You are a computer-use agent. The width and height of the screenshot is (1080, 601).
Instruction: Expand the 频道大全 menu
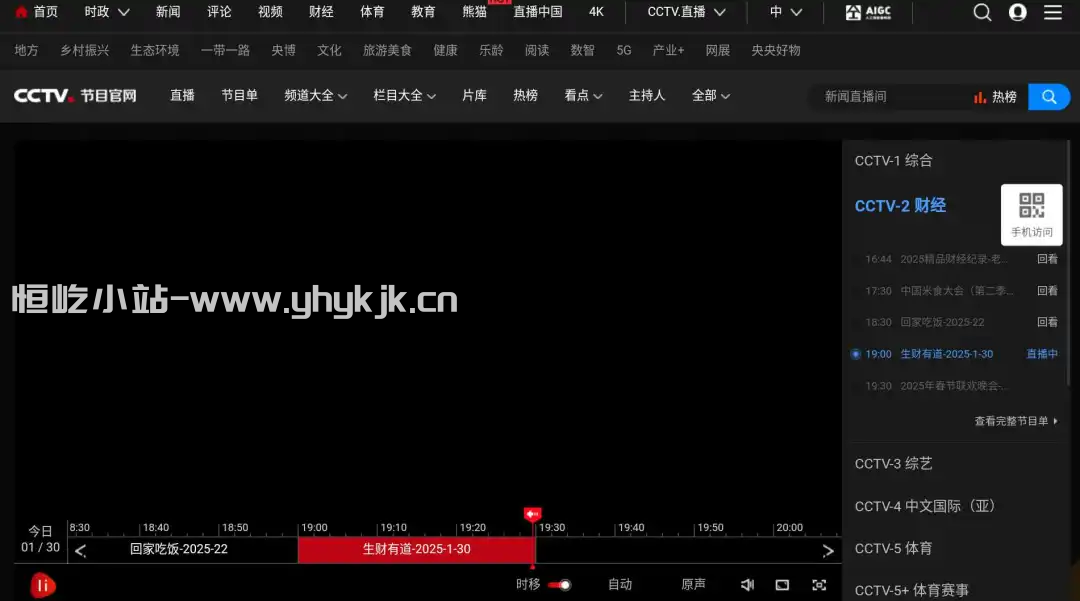tap(315, 96)
